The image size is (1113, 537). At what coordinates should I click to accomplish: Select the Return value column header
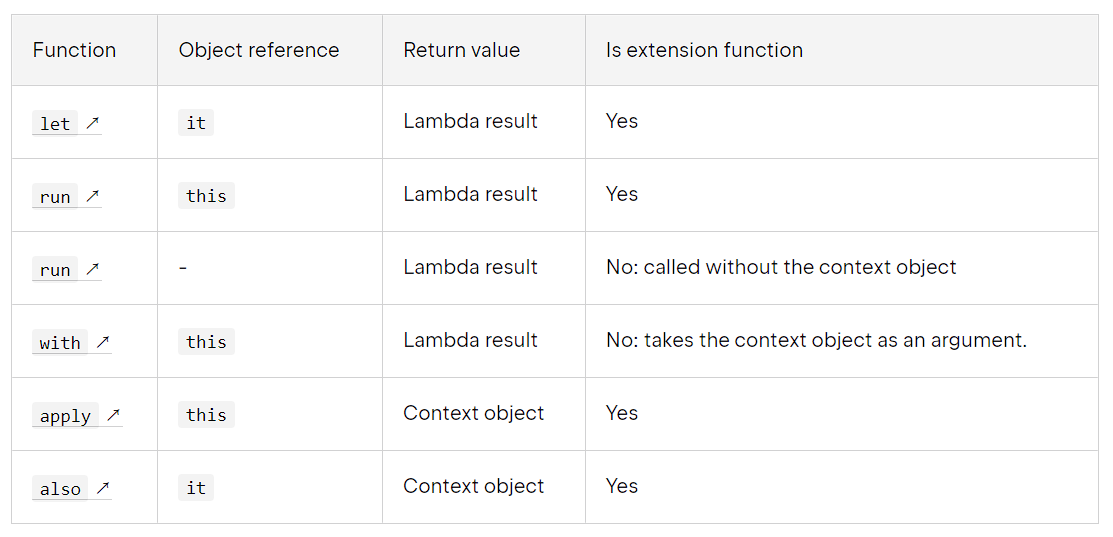tap(461, 50)
